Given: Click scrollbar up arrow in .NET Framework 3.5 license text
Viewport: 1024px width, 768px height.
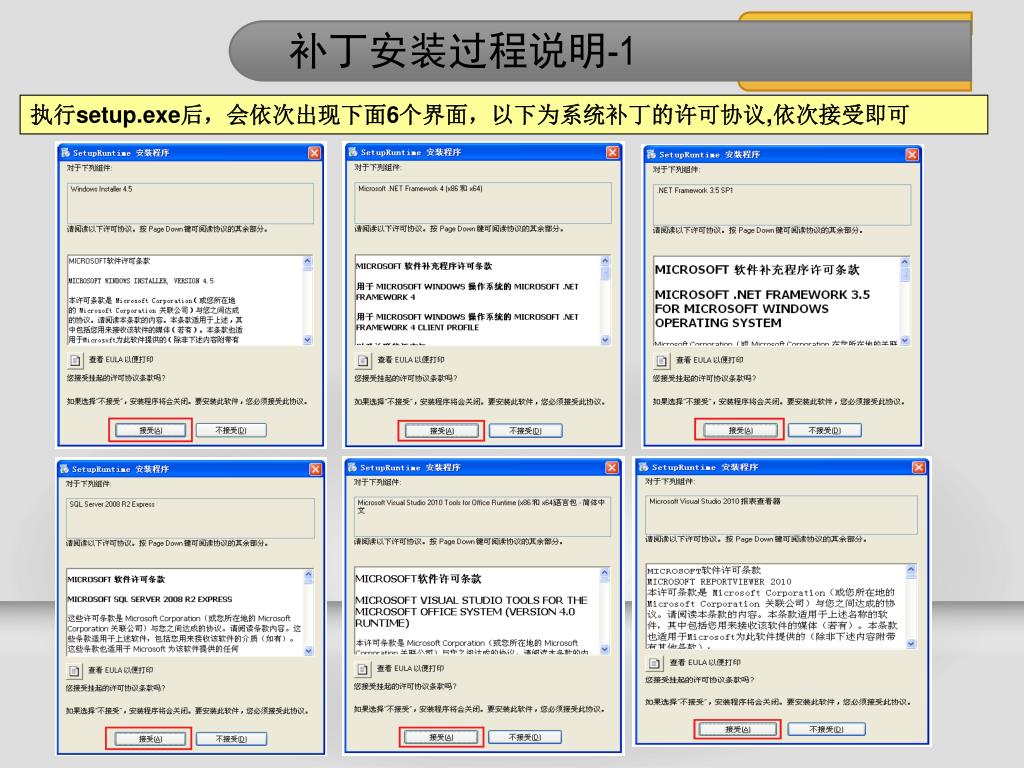Looking at the screenshot, I should click(x=904, y=263).
